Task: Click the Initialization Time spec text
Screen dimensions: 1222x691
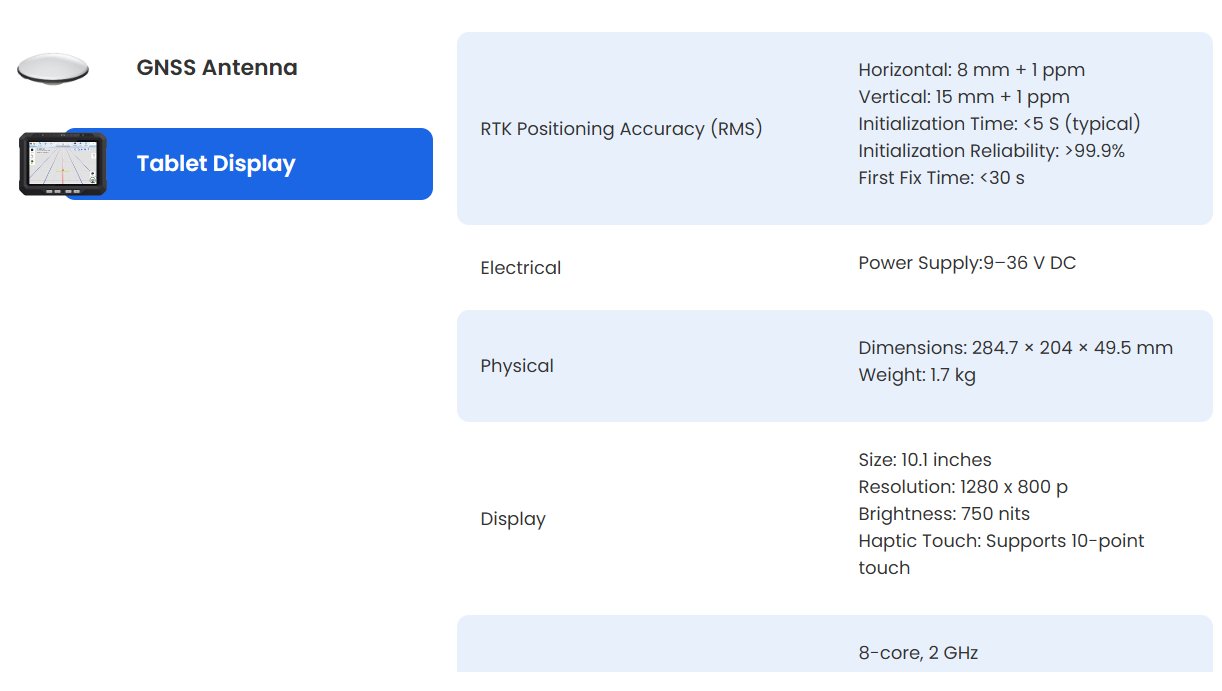Action: 999,124
